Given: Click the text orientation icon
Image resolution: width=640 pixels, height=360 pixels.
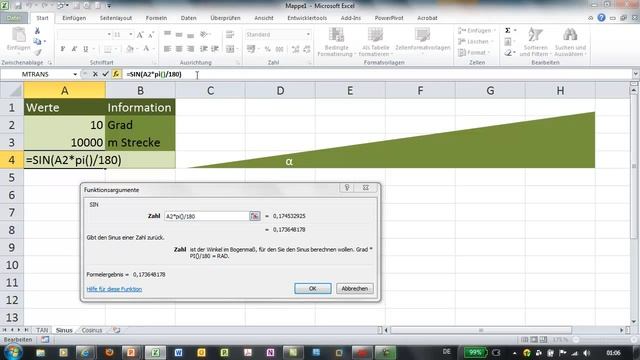Looking at the screenshot, I should click(204, 34).
